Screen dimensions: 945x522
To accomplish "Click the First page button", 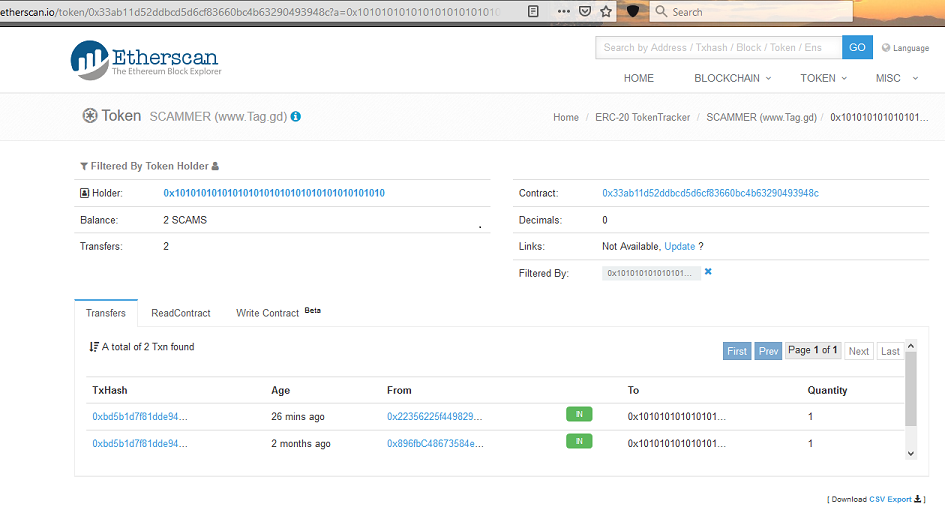I will [736, 351].
